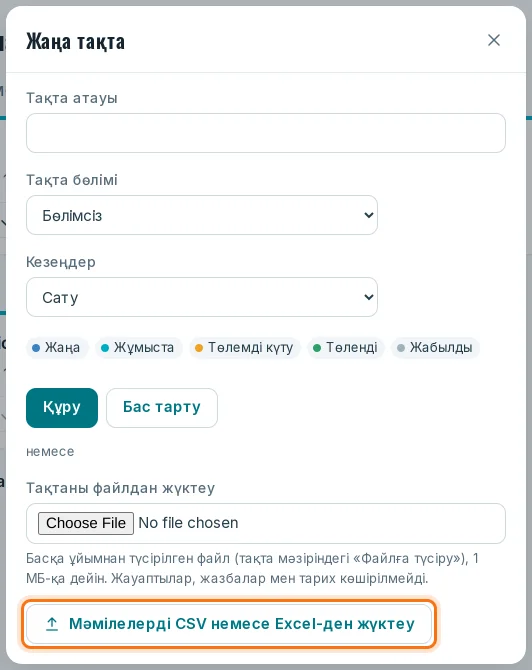Click the Құру button
The image size is (532, 670).
point(62,408)
